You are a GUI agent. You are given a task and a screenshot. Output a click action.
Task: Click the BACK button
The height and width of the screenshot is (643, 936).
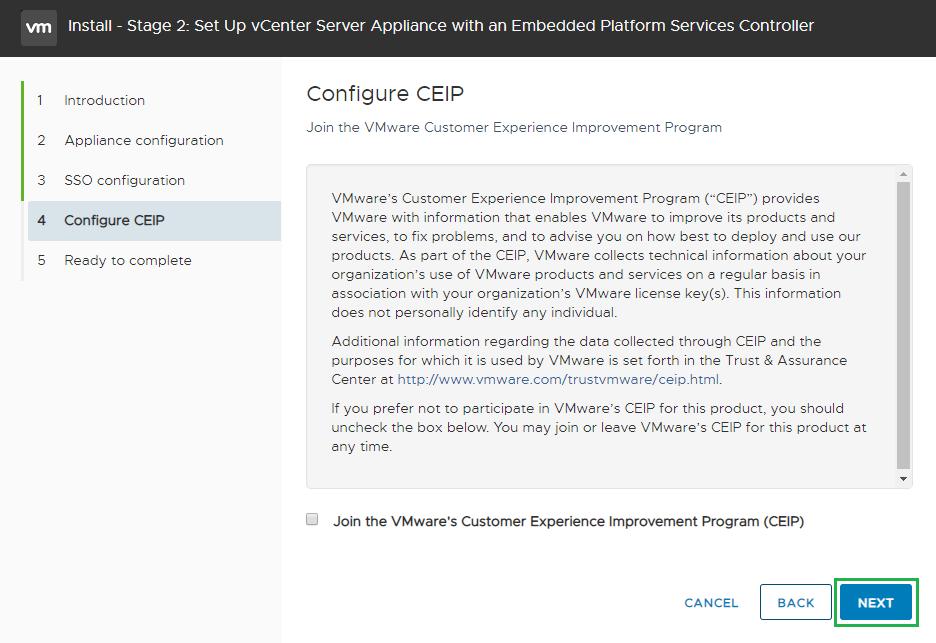795,603
